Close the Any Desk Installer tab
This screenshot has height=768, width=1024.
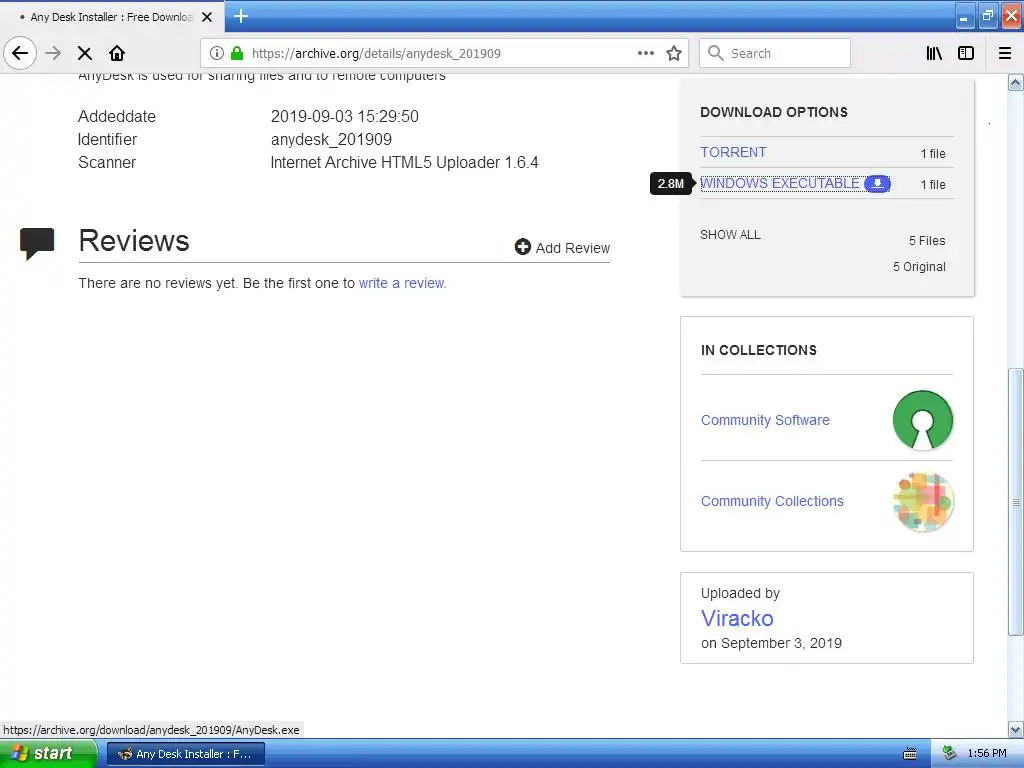click(207, 17)
